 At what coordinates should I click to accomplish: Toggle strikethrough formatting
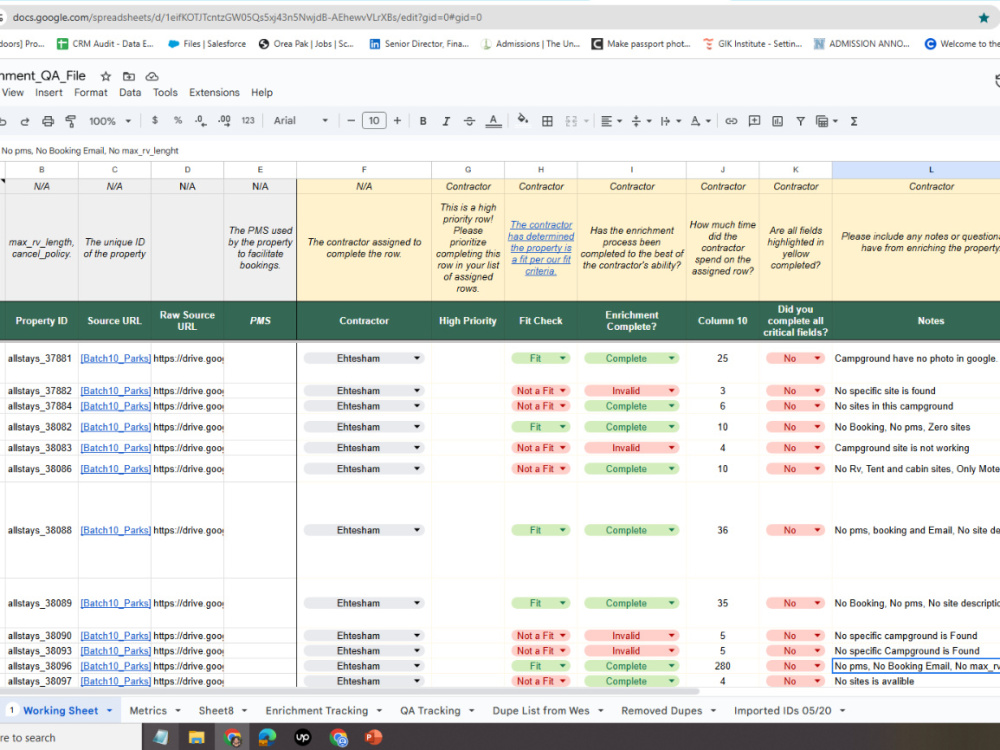point(469,121)
